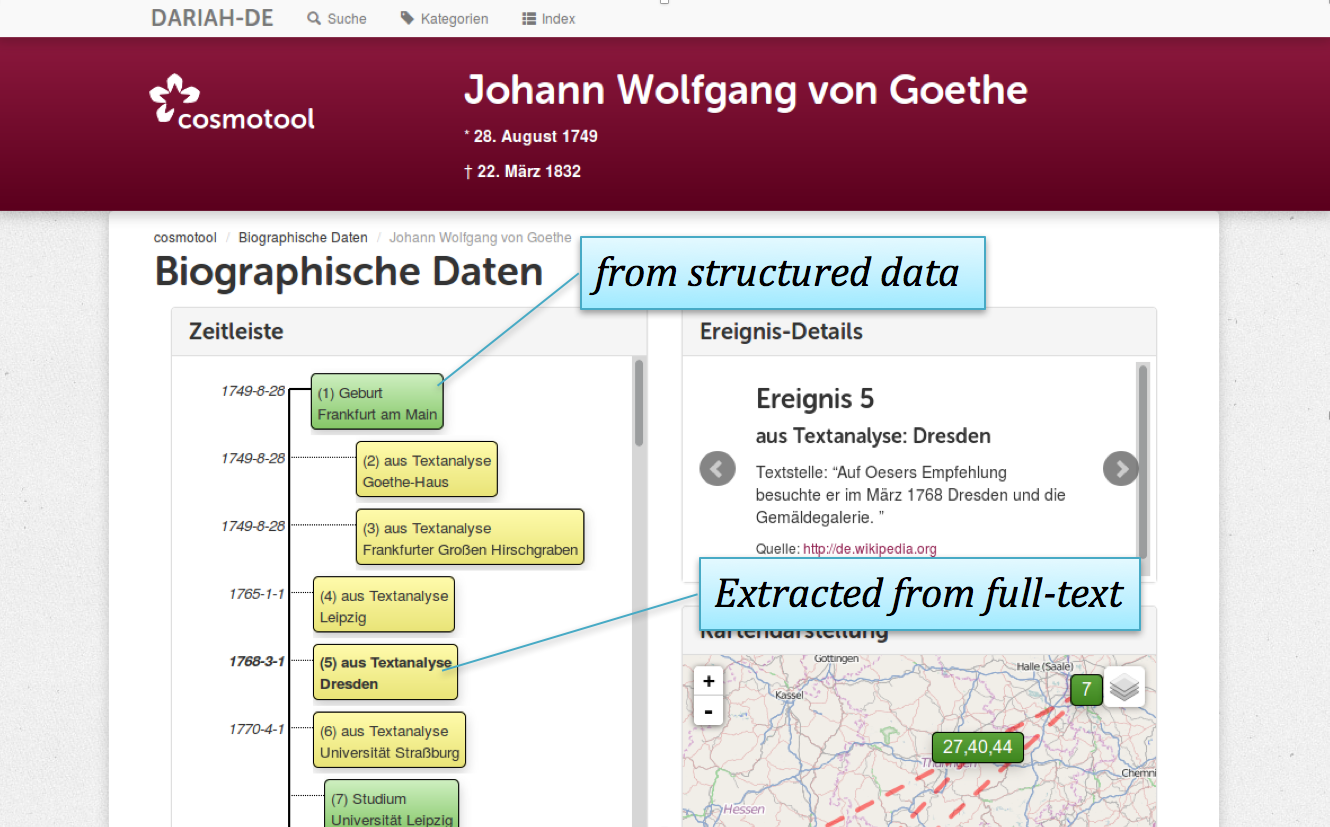This screenshot has width=1330, height=827.
Task: Zoom out on the map
Action: [708, 711]
